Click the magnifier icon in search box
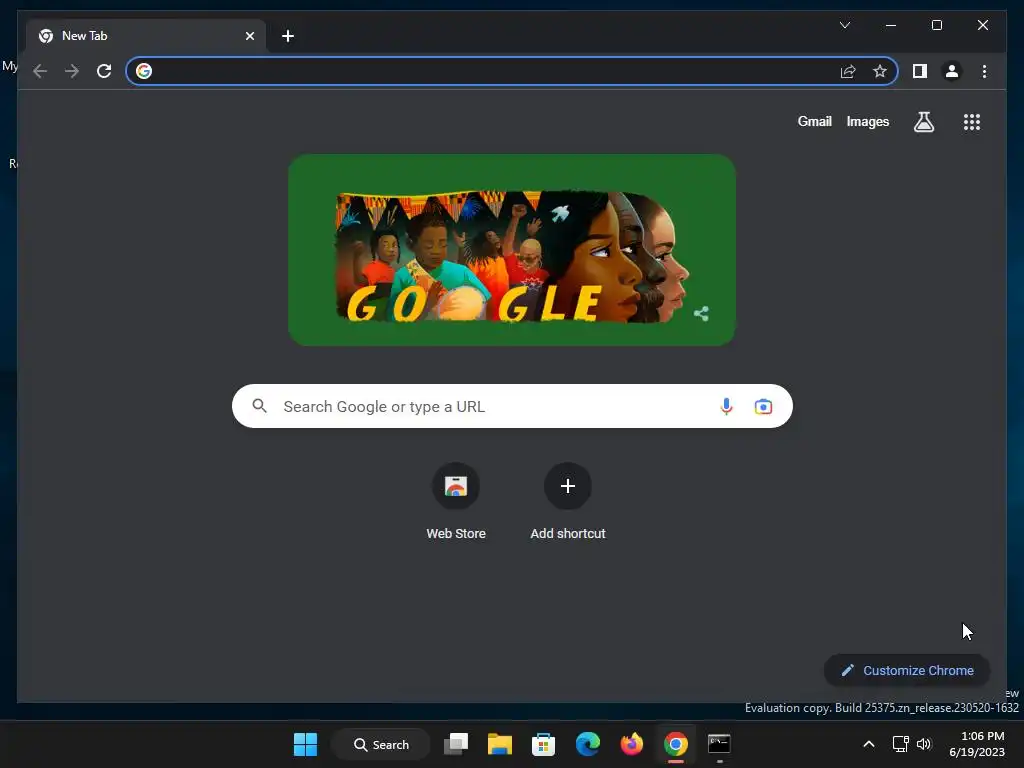 click(x=259, y=406)
